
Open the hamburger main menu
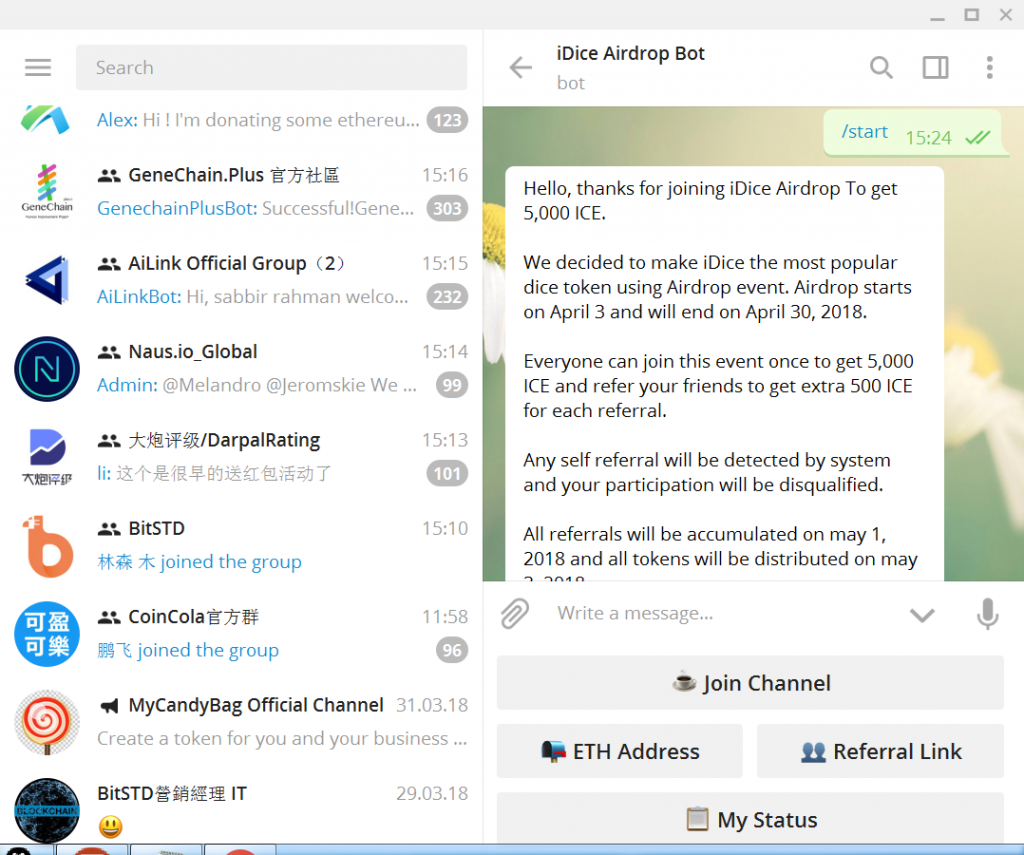38,67
